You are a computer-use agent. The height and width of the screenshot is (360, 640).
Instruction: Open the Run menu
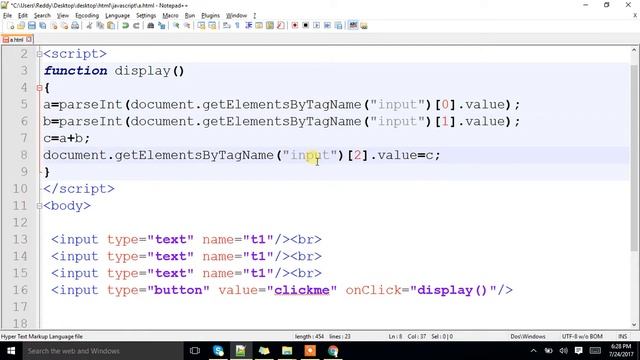tap(190, 16)
